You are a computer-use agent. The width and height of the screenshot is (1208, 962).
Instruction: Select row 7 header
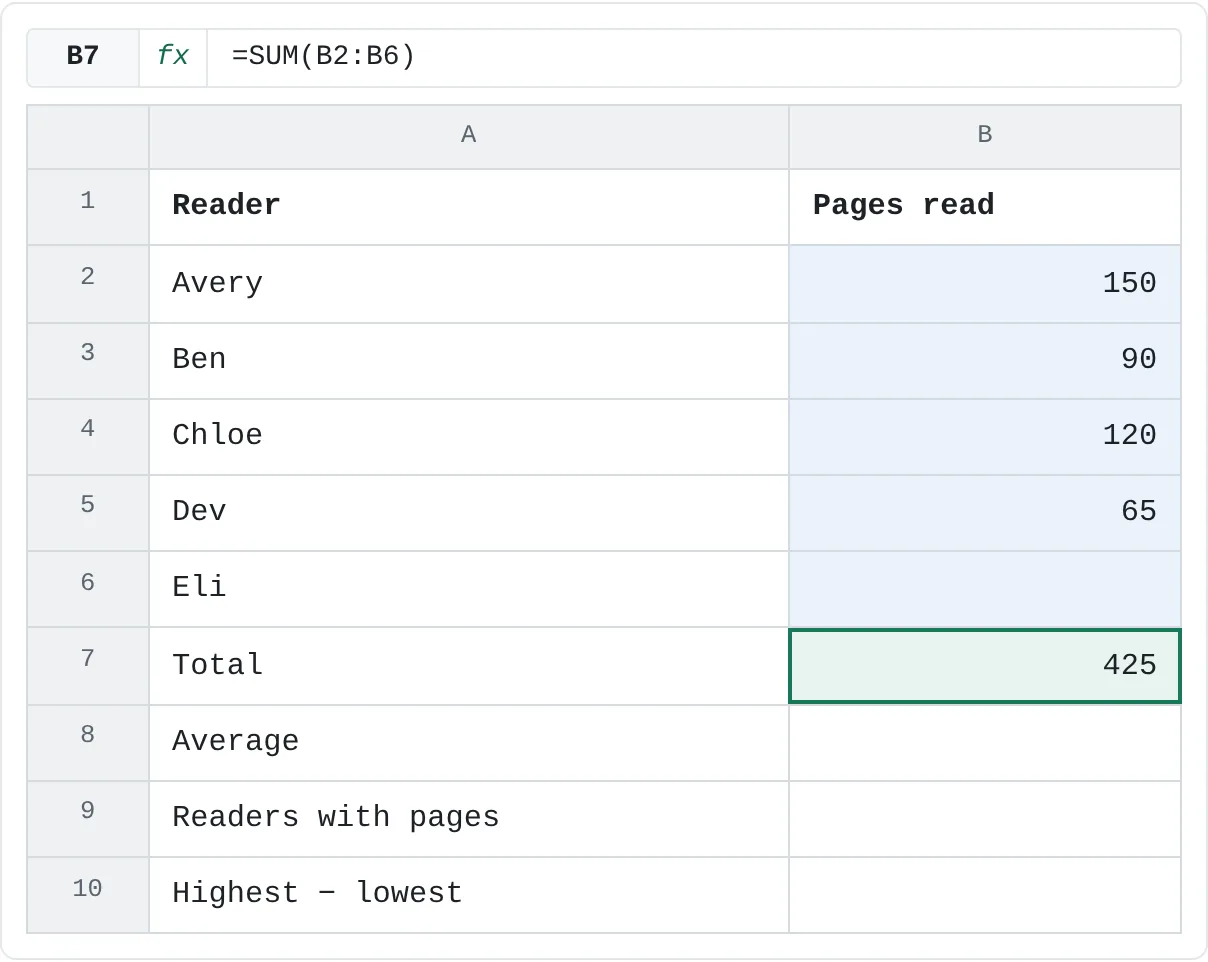(88, 665)
